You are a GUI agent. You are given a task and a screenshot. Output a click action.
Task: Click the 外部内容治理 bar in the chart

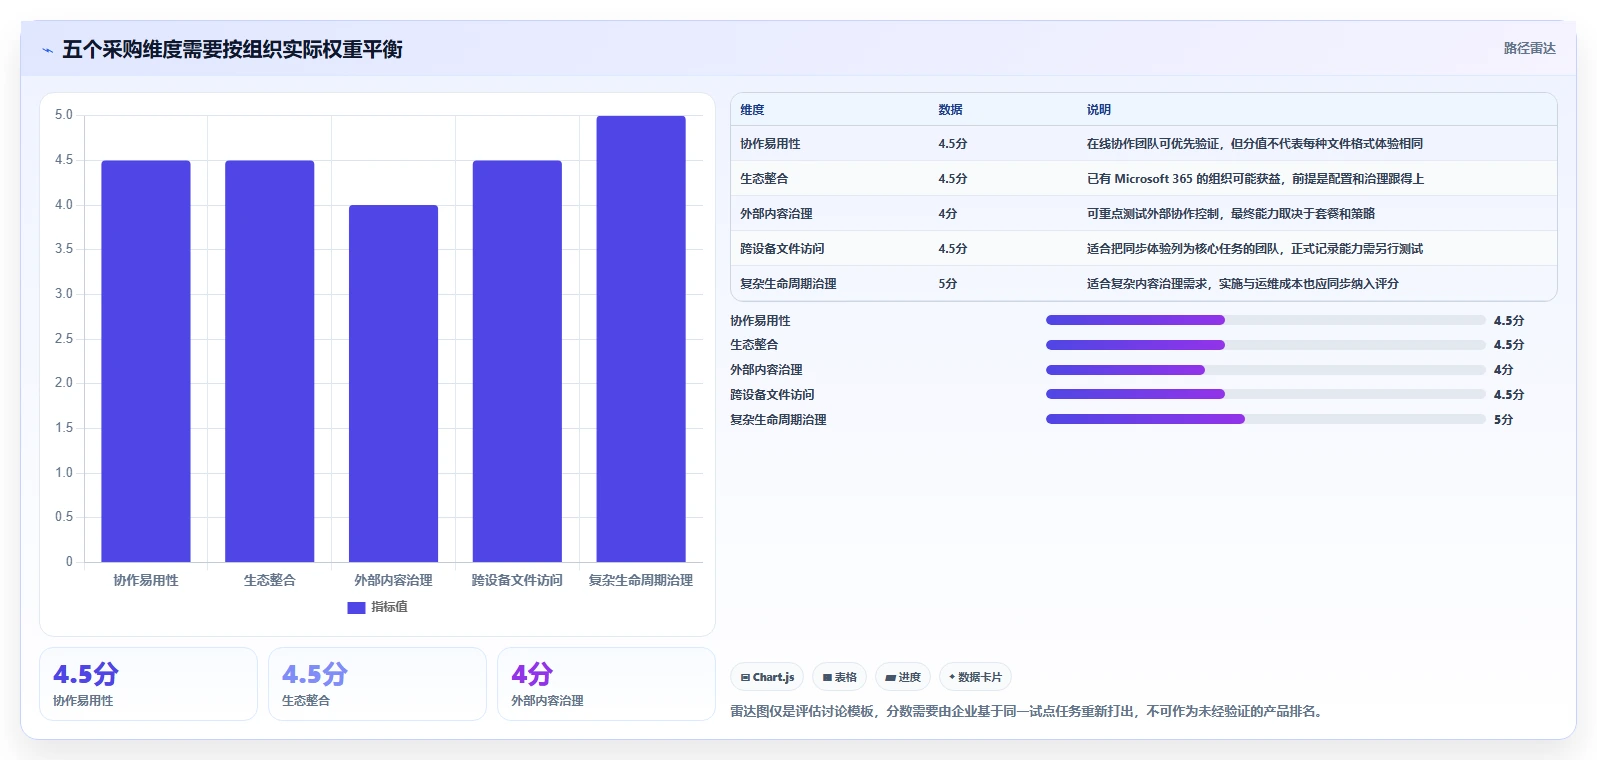(x=393, y=383)
